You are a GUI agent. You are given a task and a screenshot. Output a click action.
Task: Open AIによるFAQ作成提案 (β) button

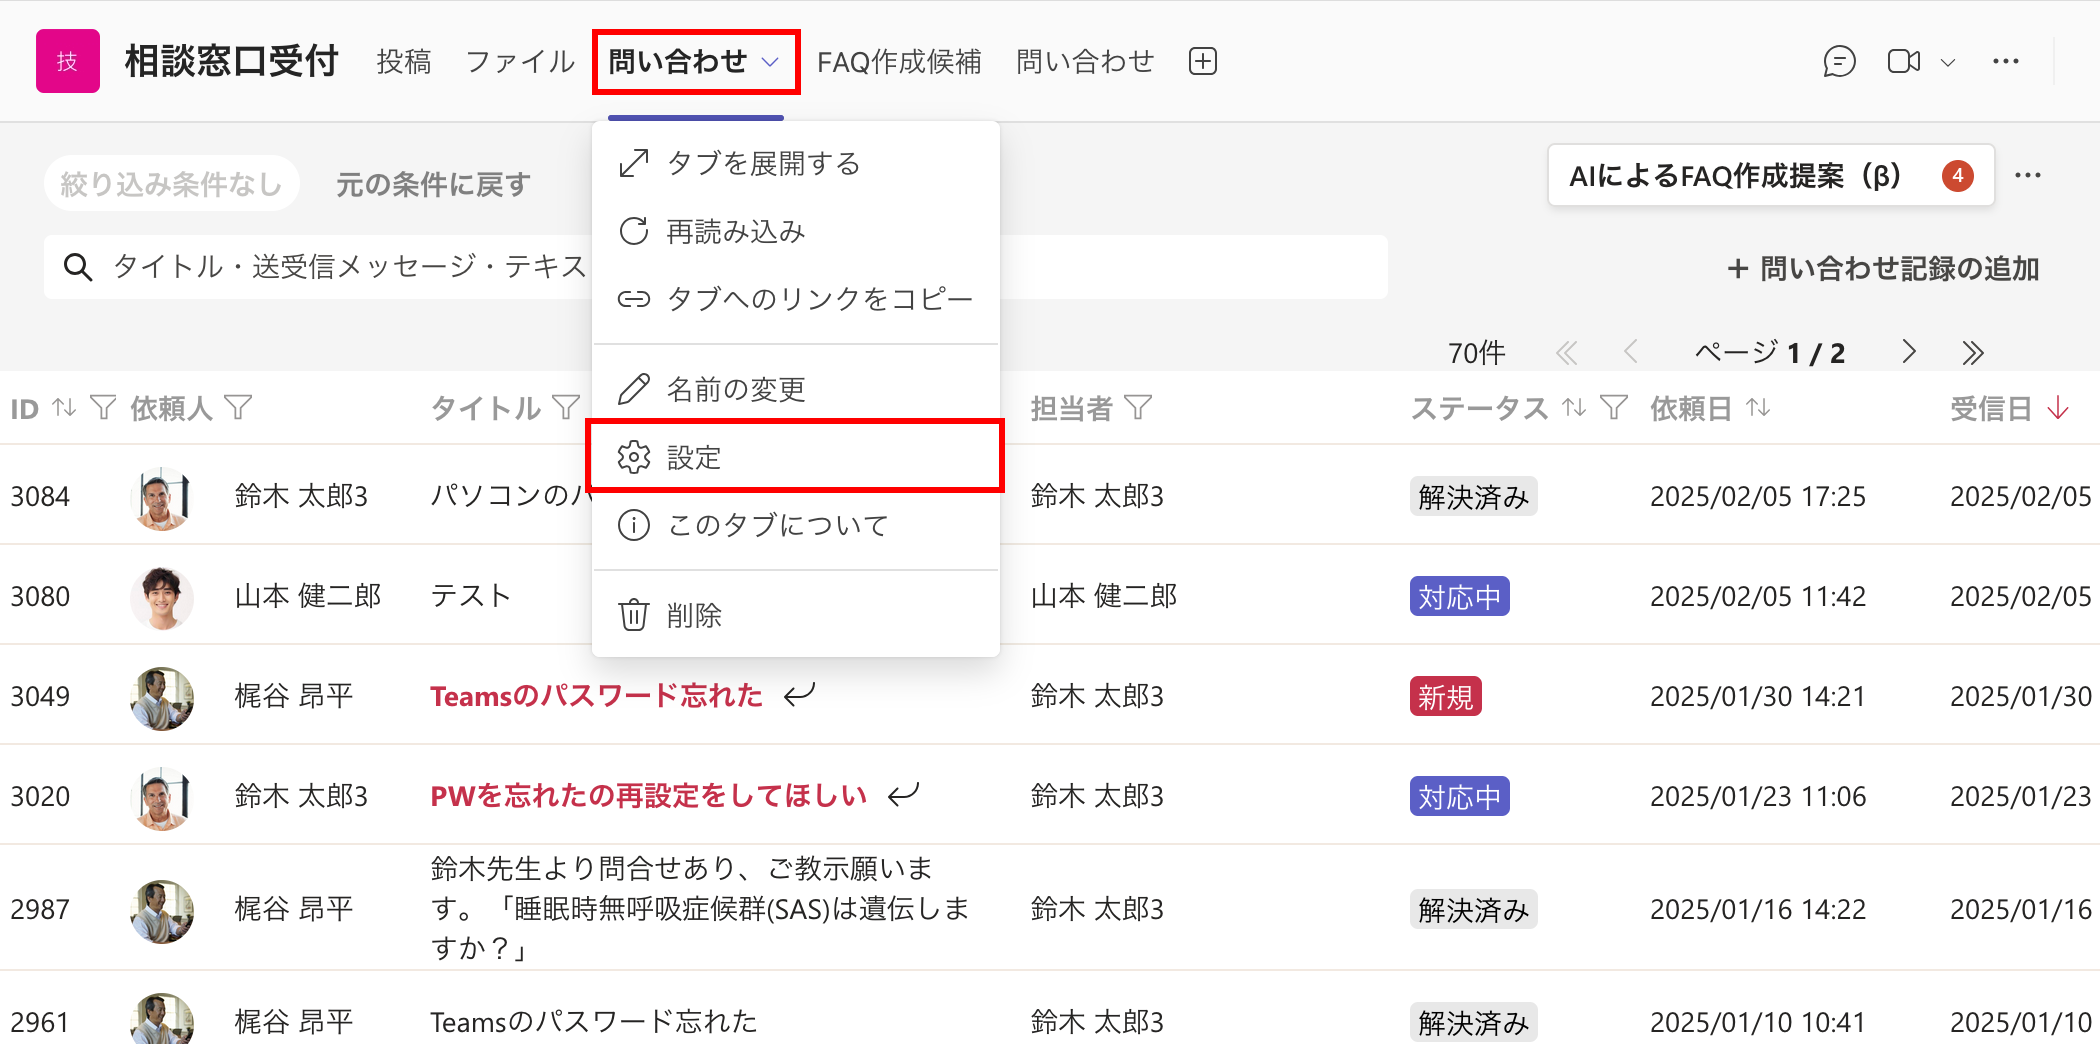[x=1771, y=176]
